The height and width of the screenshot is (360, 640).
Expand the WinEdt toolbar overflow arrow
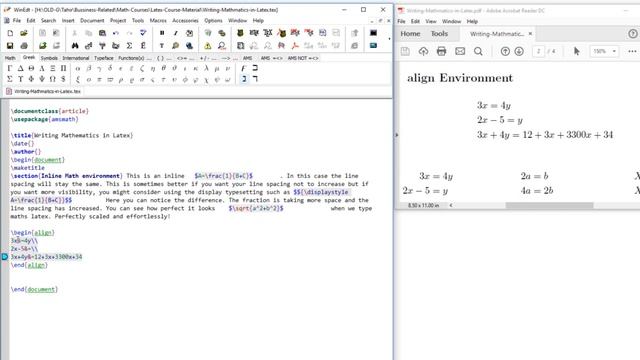pyautogui.click(x=389, y=39)
